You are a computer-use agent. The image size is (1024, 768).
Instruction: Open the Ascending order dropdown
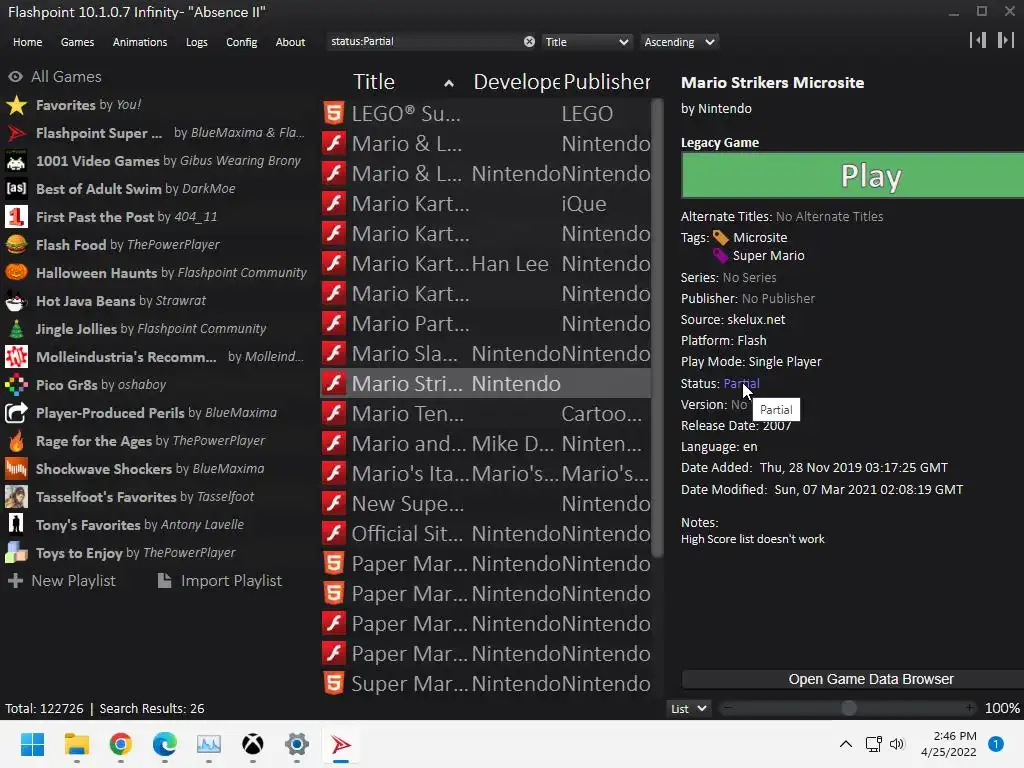(679, 42)
